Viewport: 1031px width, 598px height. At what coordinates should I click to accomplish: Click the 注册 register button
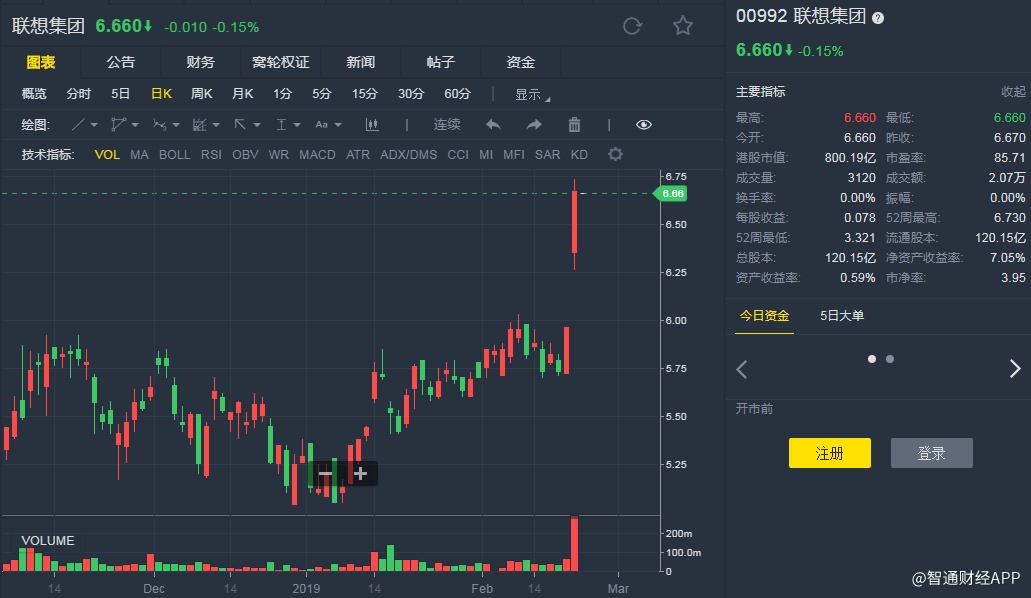point(829,453)
